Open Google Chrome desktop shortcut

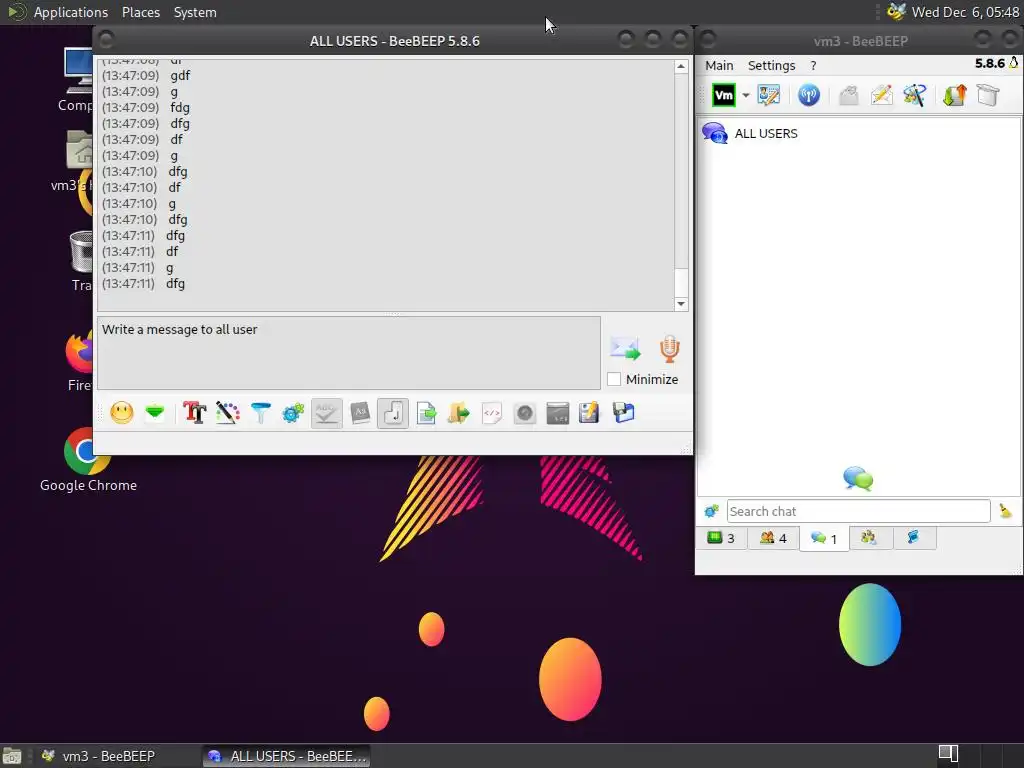[x=88, y=458]
